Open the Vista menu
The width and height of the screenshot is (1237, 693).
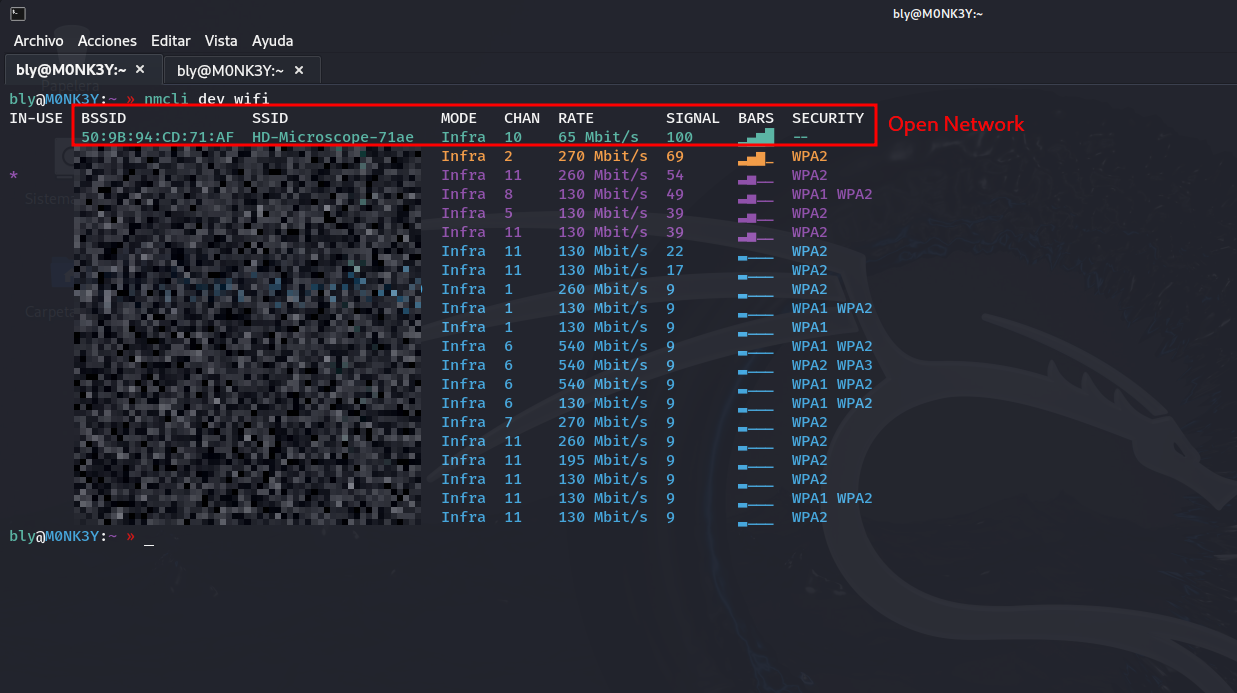tap(220, 41)
